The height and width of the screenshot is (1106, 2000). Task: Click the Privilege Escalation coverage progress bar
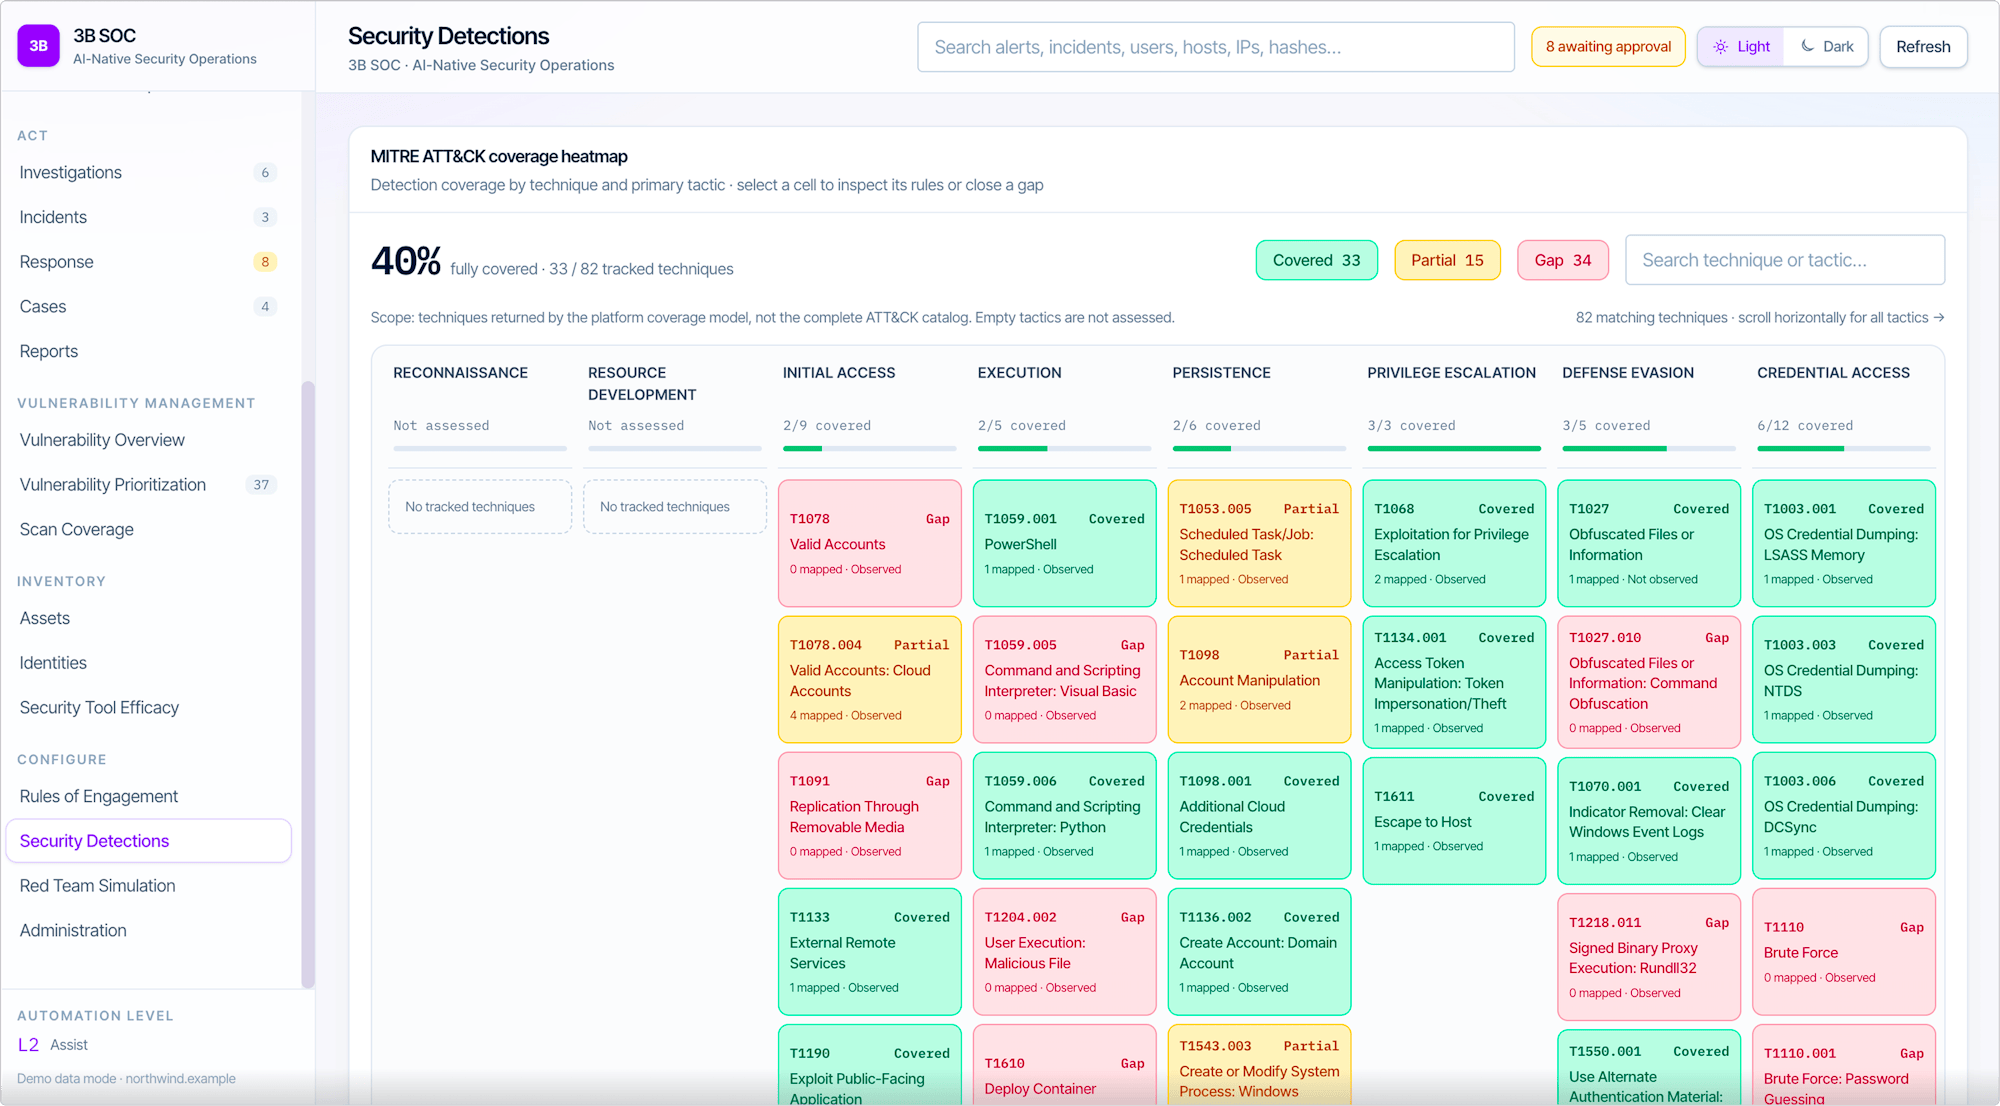1453,448
